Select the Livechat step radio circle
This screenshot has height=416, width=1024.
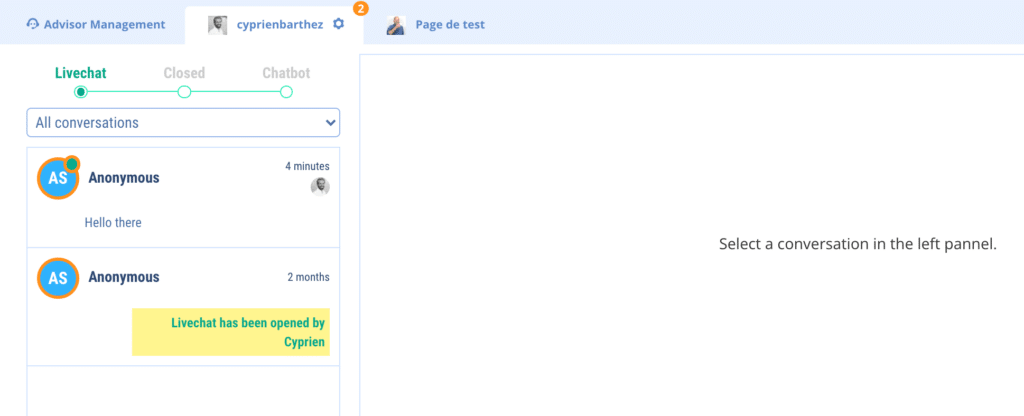[x=81, y=92]
